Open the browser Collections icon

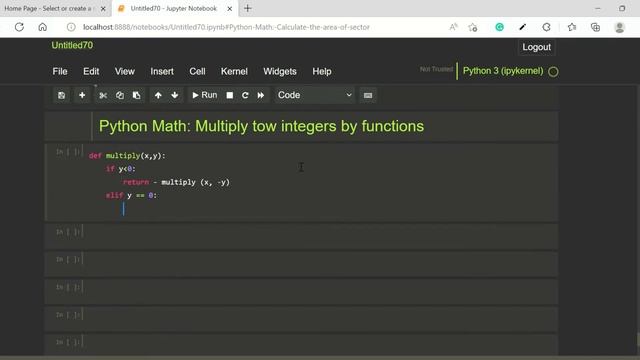596,27
